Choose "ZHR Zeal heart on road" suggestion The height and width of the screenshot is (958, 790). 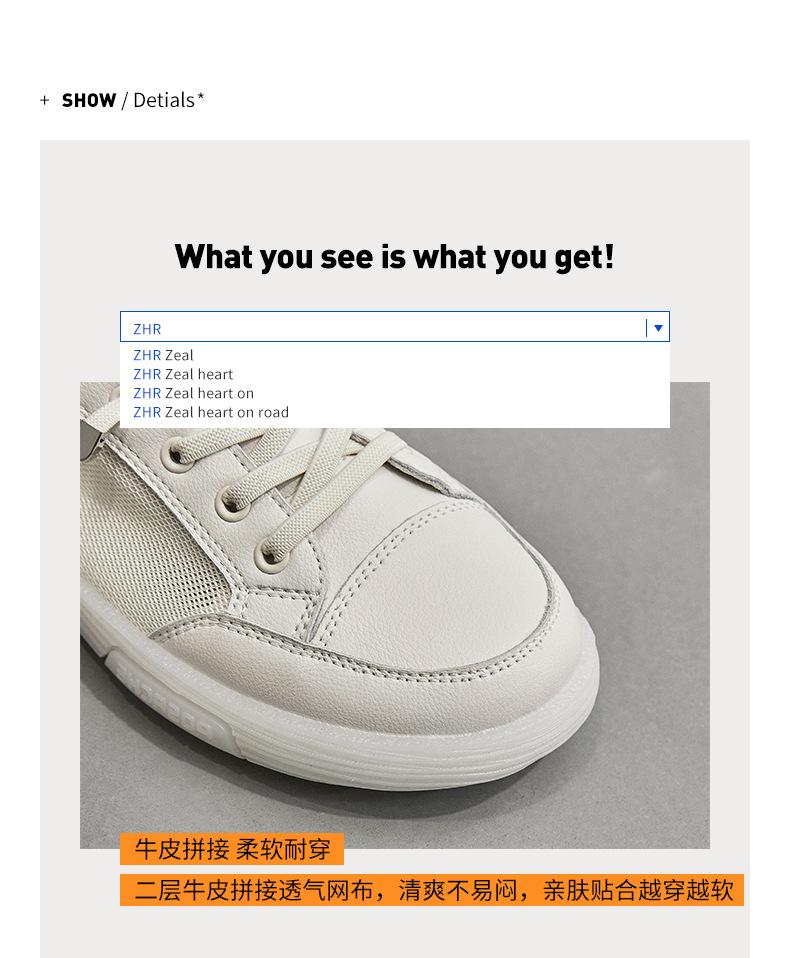(211, 412)
